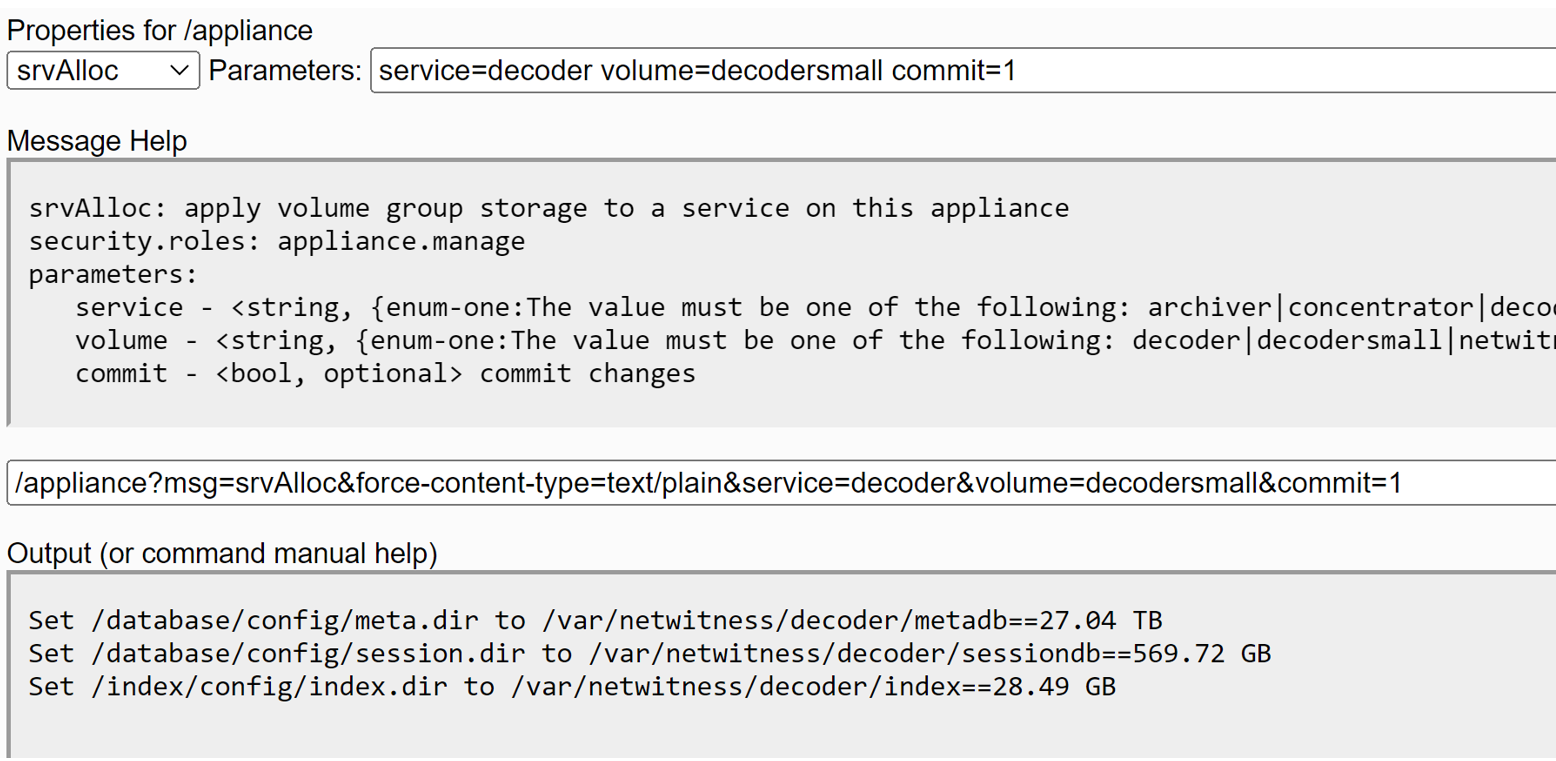Click the "Parameters:" label

click(285, 71)
